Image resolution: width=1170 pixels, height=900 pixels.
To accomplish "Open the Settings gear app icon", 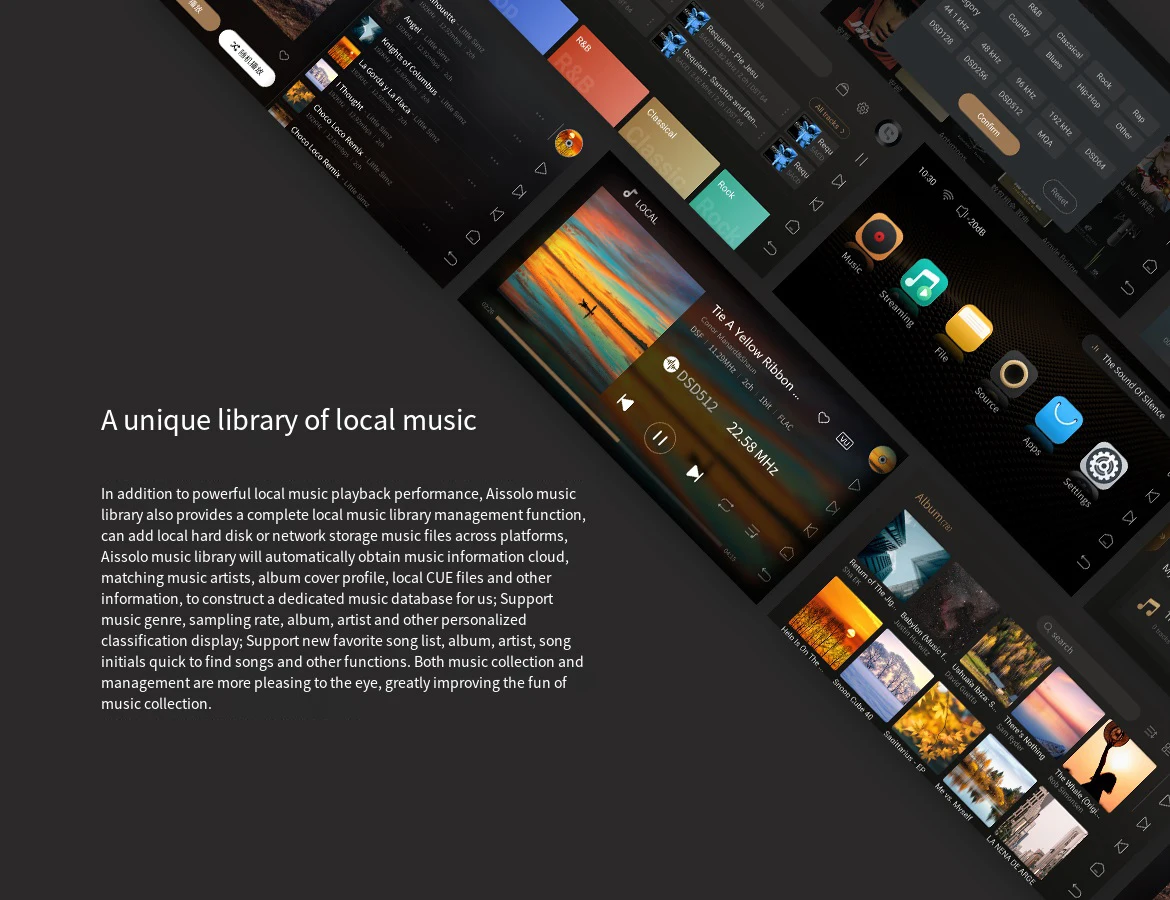I will pyautogui.click(x=1104, y=466).
